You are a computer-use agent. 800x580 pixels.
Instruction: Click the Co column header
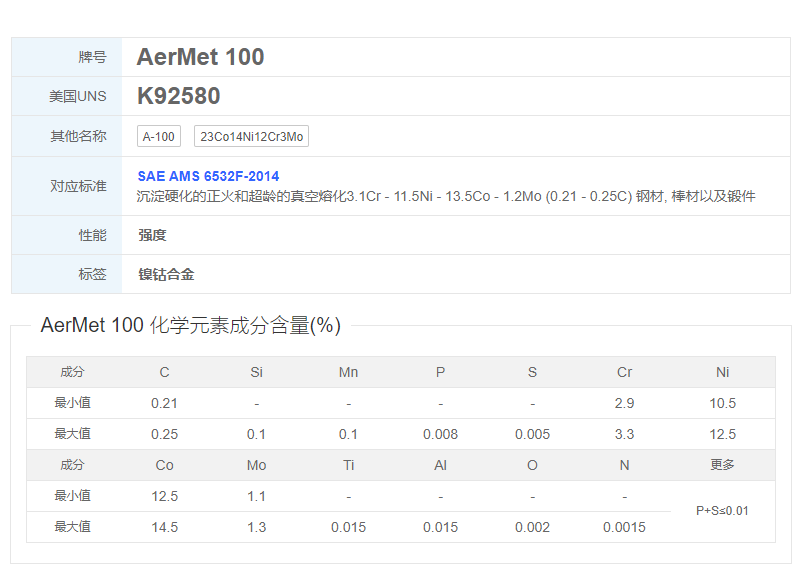[x=164, y=465]
